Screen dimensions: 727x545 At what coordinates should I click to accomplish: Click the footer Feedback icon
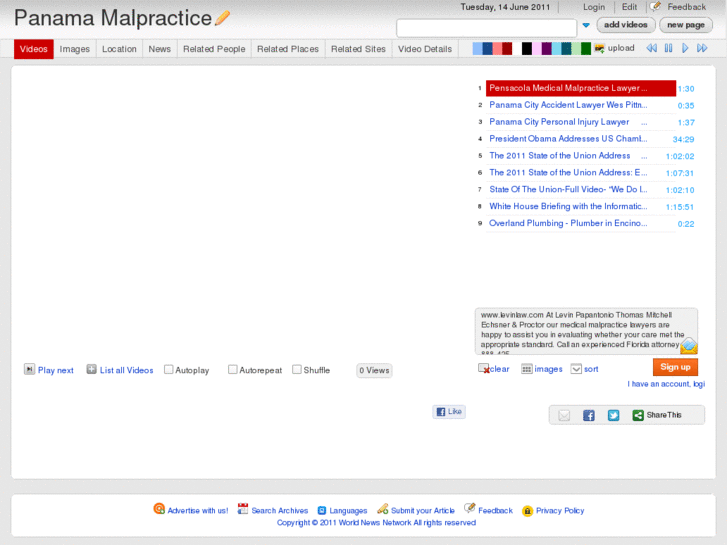pyautogui.click(x=470, y=508)
